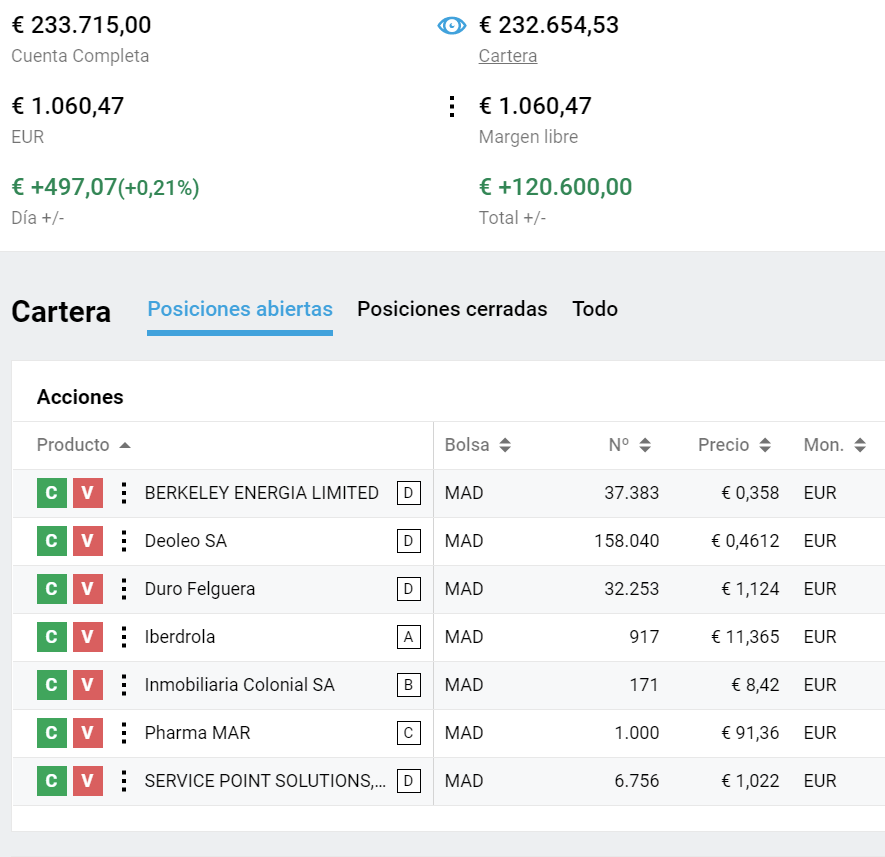This screenshot has width=885, height=857.
Task: Sort table by Producto column
Action: click(x=84, y=445)
